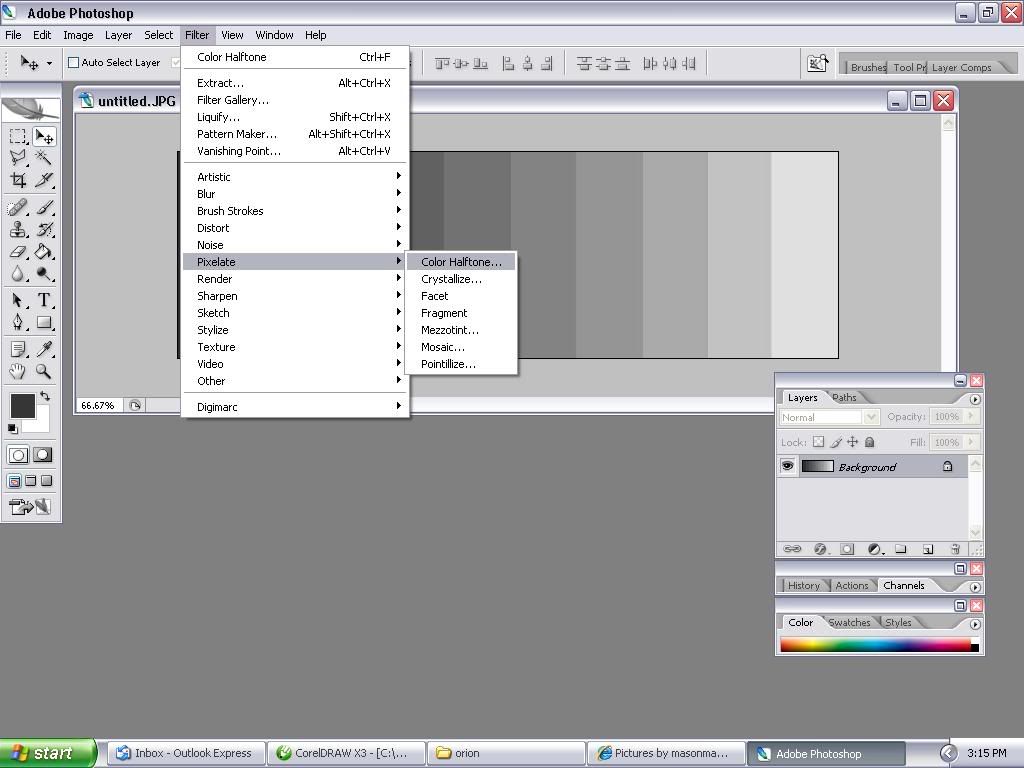Click the add layer mask icon

click(847, 549)
